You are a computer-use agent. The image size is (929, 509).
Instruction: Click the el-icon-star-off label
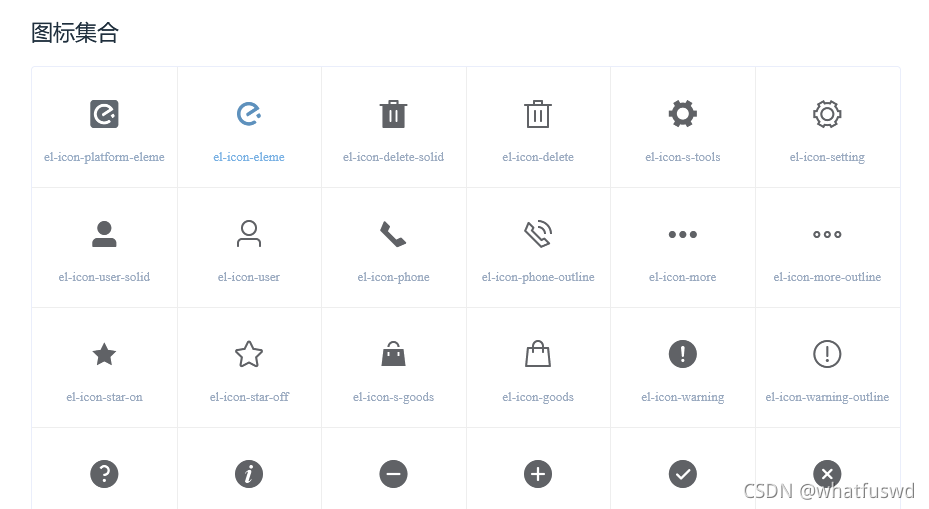pyautogui.click(x=249, y=397)
